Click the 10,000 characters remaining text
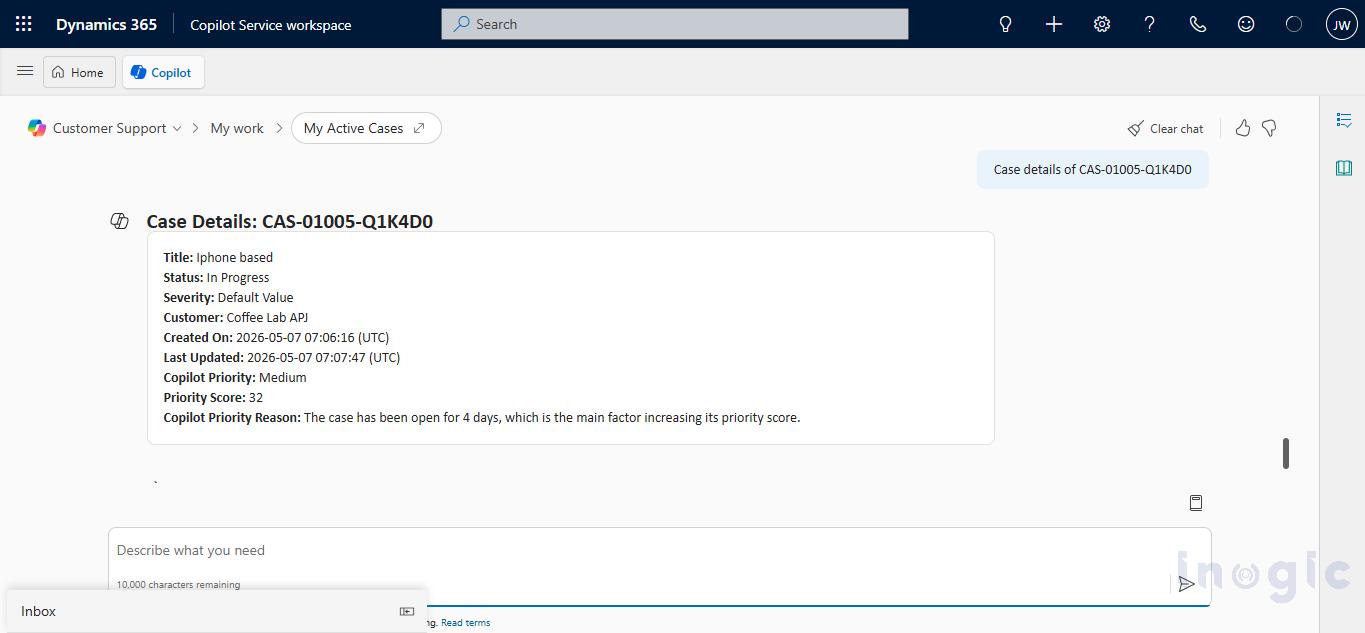1365x633 pixels. tap(178, 584)
